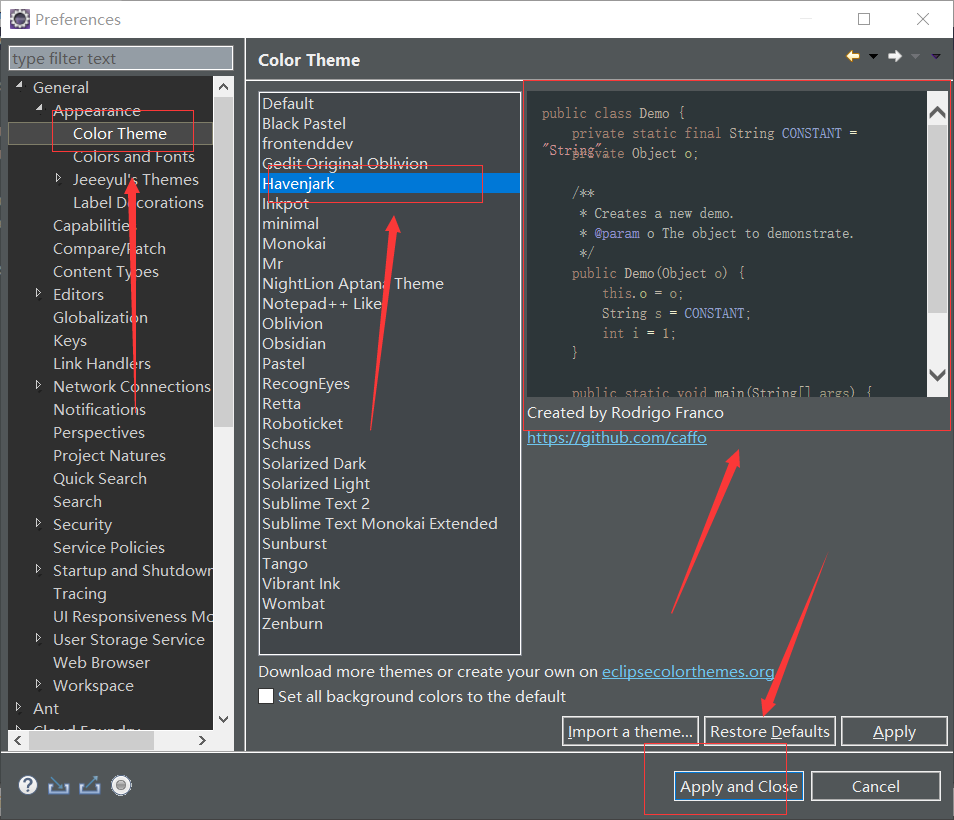
Task: Click the Help question mark icon
Action: pos(27,785)
